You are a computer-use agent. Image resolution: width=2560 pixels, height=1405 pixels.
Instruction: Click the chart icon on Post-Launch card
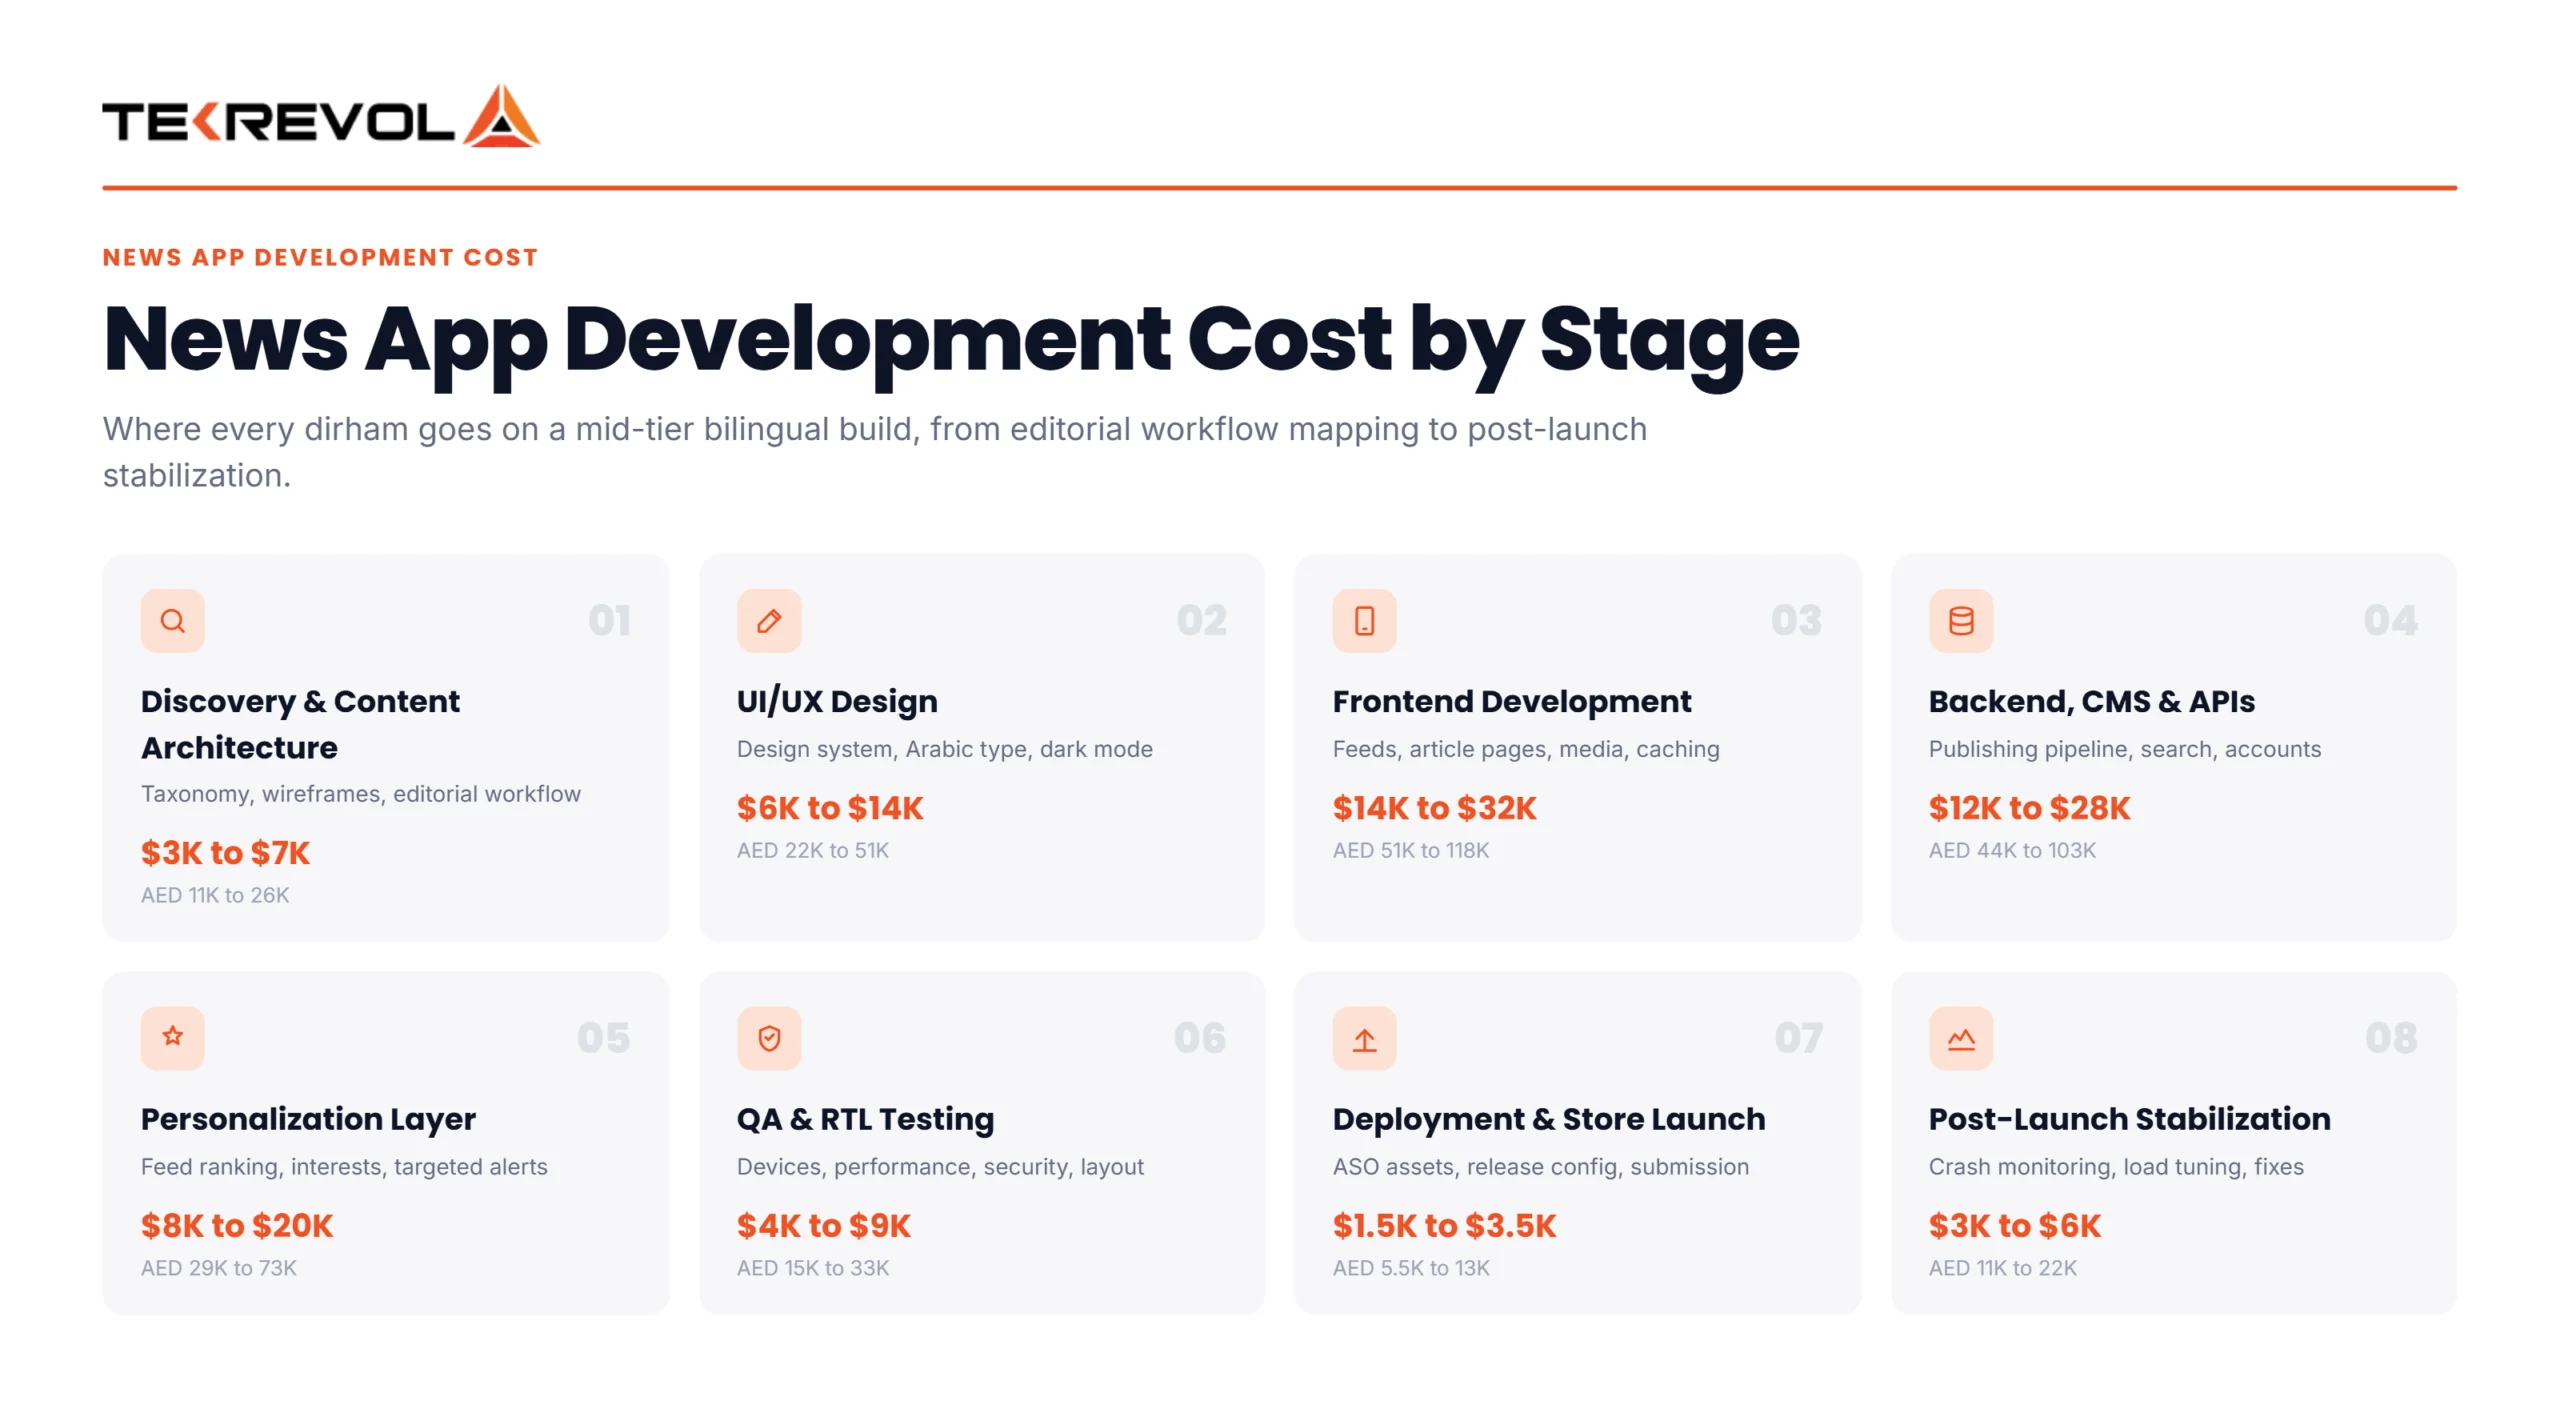pyautogui.click(x=1960, y=1037)
